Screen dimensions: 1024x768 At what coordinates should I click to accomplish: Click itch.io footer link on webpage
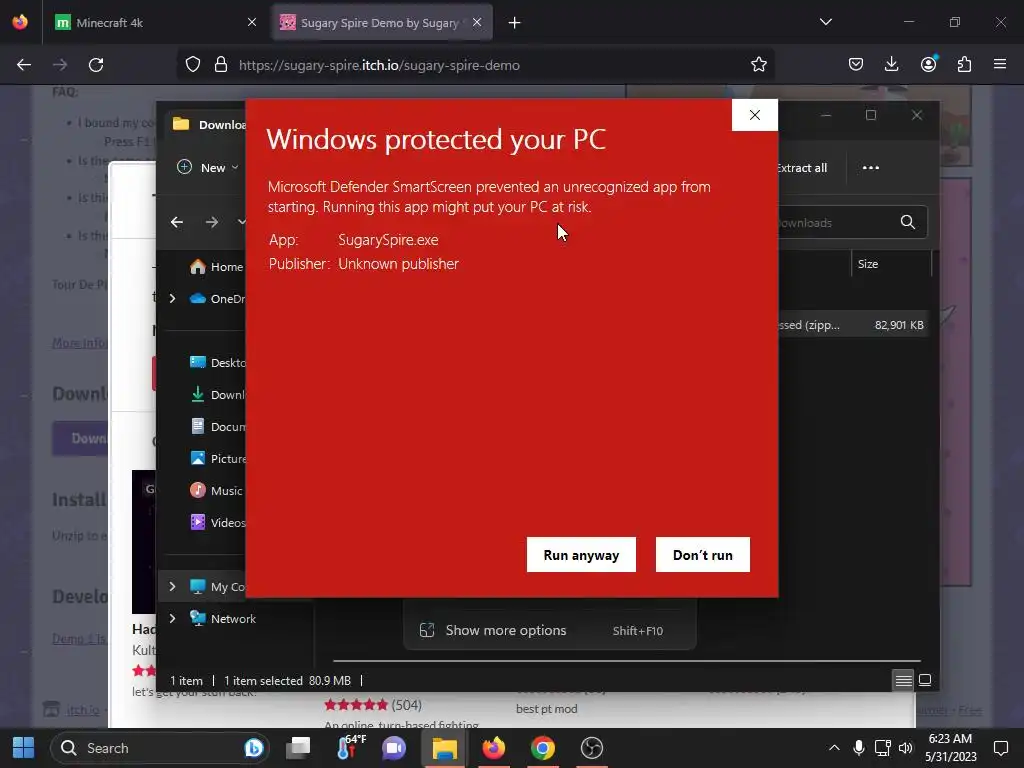coord(82,710)
